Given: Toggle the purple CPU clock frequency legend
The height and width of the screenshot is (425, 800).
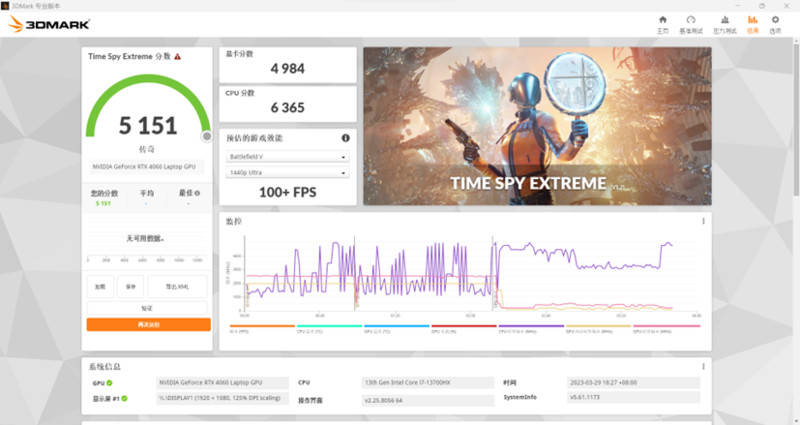Looking at the screenshot, I should 531,329.
